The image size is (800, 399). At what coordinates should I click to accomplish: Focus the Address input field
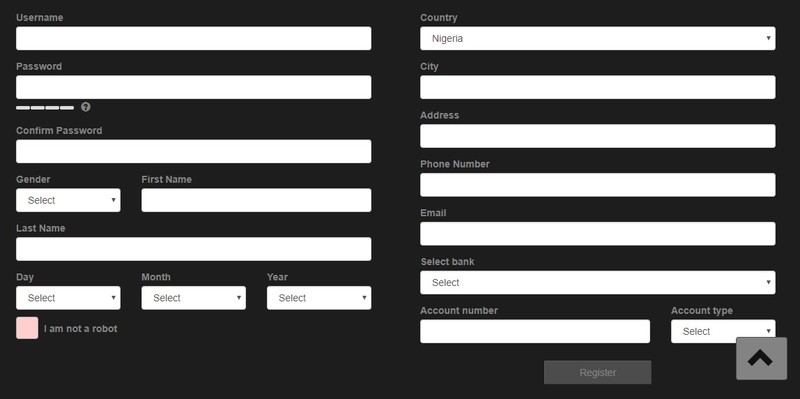(x=597, y=136)
